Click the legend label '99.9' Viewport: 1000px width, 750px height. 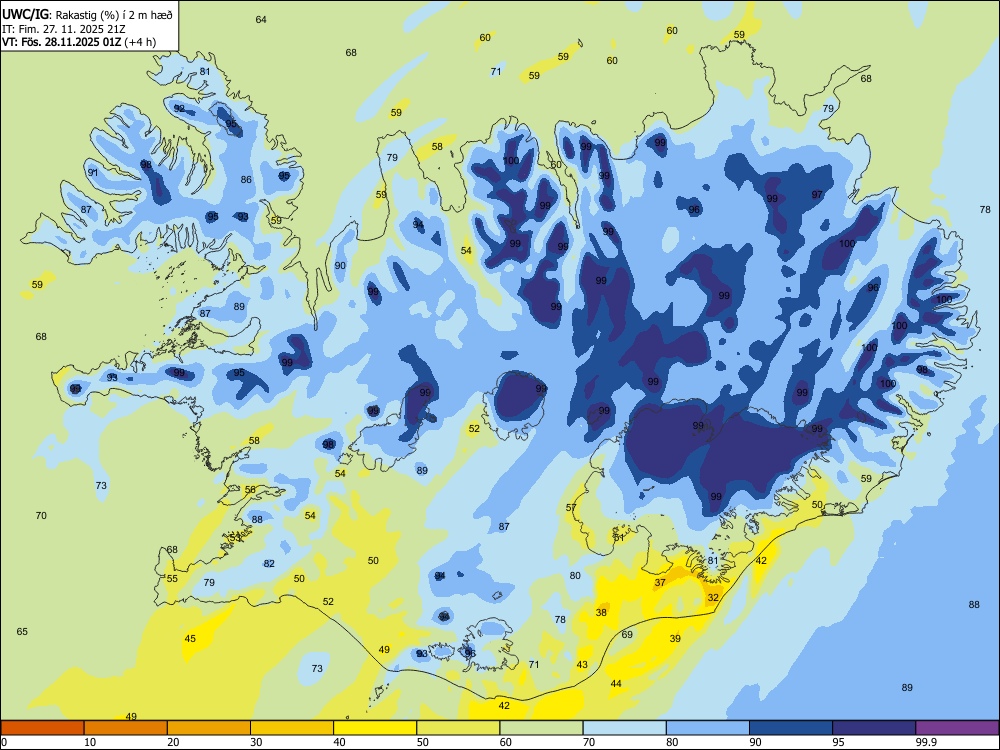coord(925,742)
